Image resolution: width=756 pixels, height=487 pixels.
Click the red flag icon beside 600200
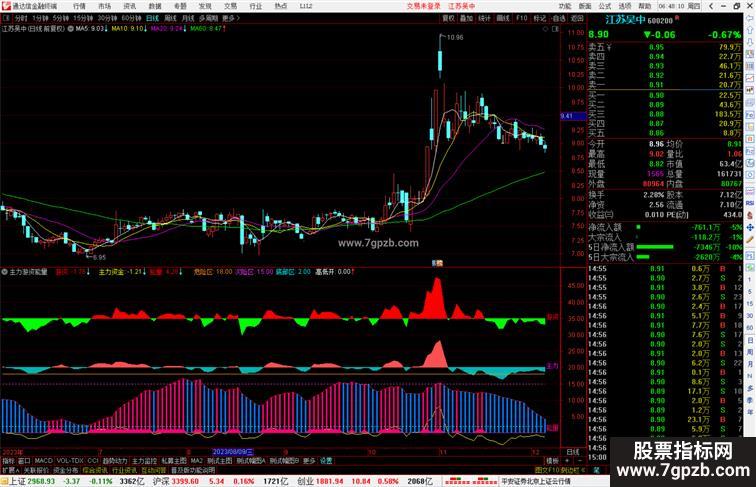677,18
